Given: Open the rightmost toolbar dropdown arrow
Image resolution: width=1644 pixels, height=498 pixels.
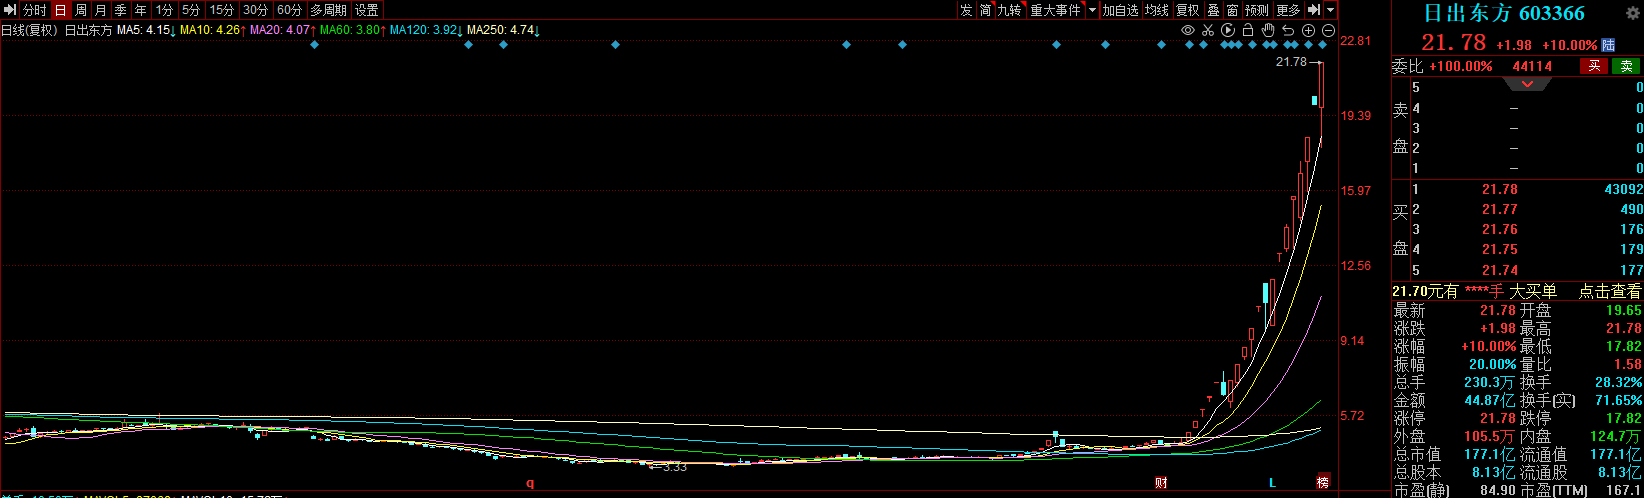Looking at the screenshot, I should pos(1331,10).
